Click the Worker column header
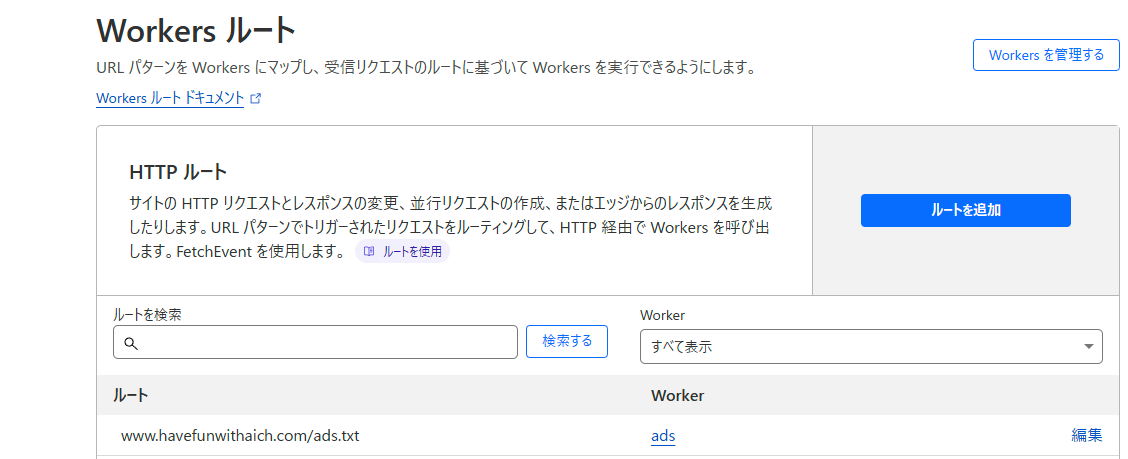Screen dimensions: 1128x459 tap(677, 395)
